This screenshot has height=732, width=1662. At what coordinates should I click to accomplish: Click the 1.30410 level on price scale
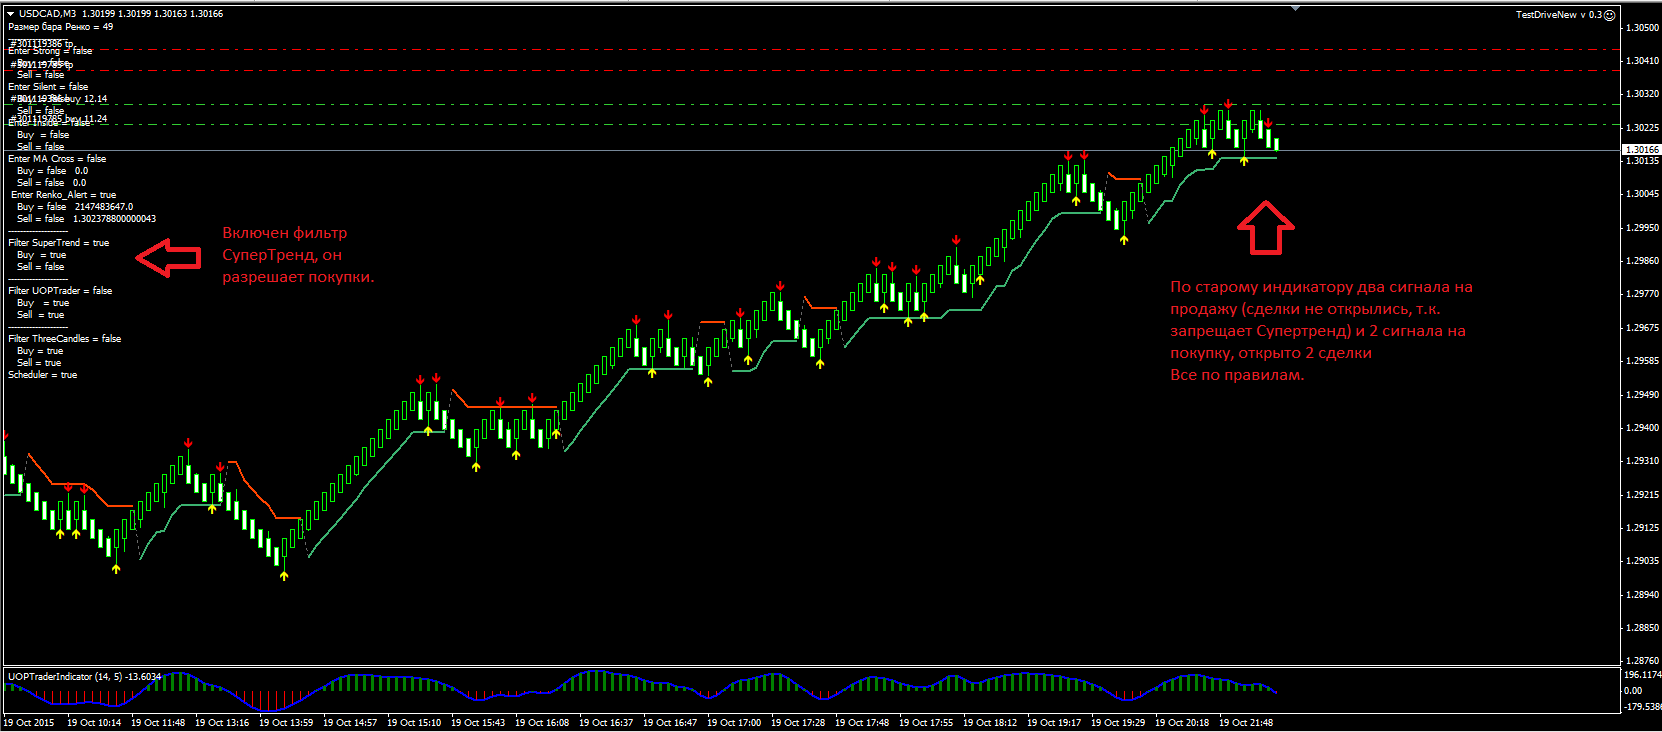point(1642,61)
